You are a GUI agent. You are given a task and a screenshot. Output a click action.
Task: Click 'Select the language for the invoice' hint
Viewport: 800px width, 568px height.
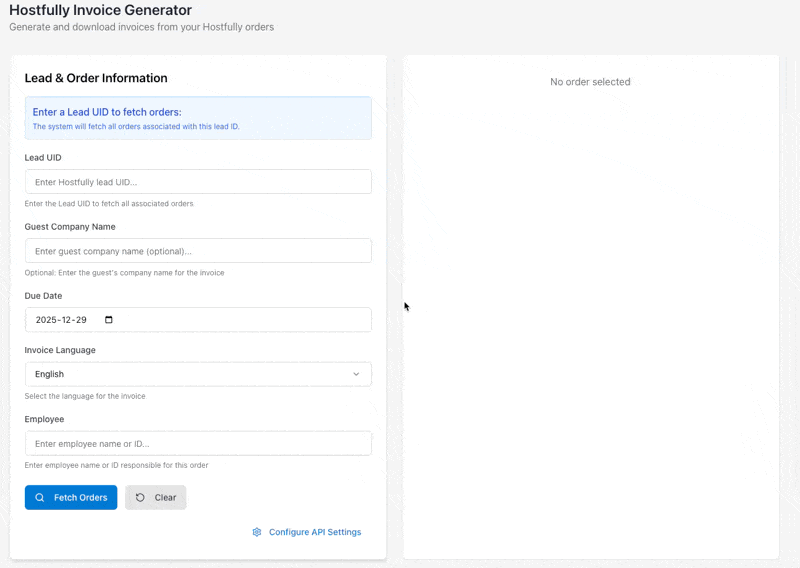pyautogui.click(x=85, y=396)
